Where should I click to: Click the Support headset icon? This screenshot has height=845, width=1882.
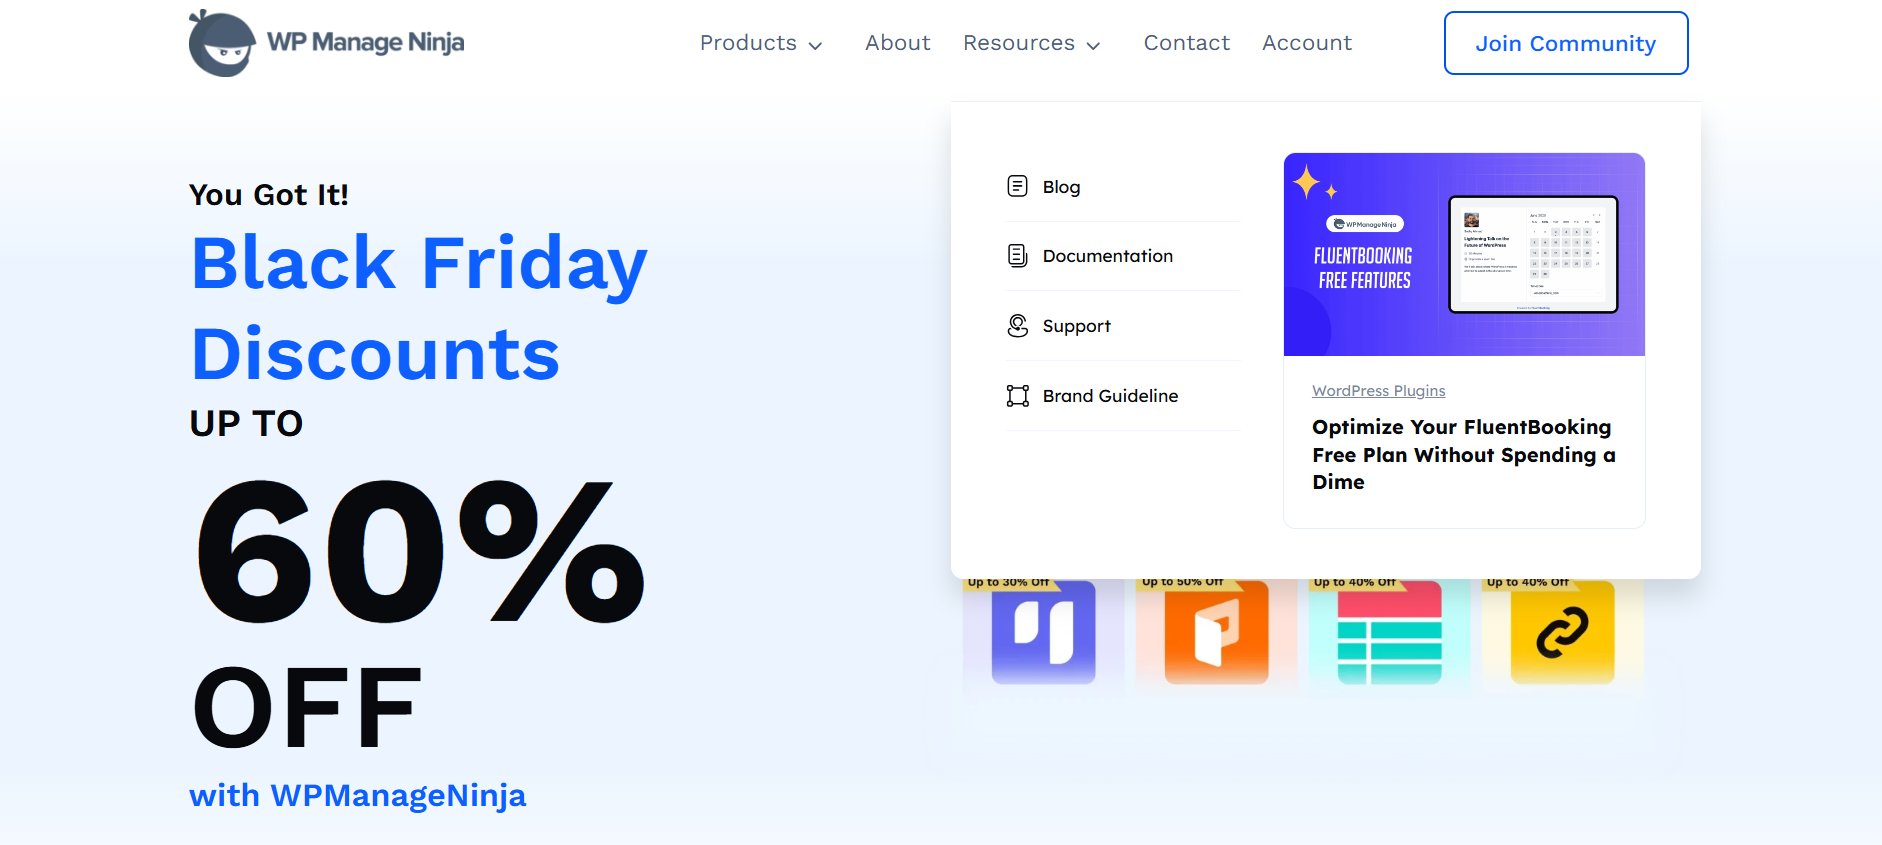click(1017, 326)
